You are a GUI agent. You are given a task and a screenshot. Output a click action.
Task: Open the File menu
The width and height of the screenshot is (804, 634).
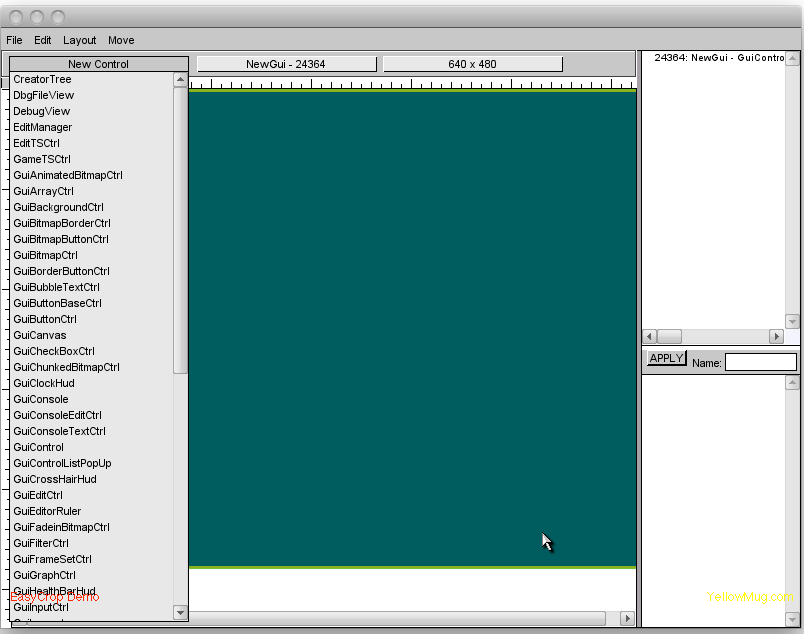point(14,40)
